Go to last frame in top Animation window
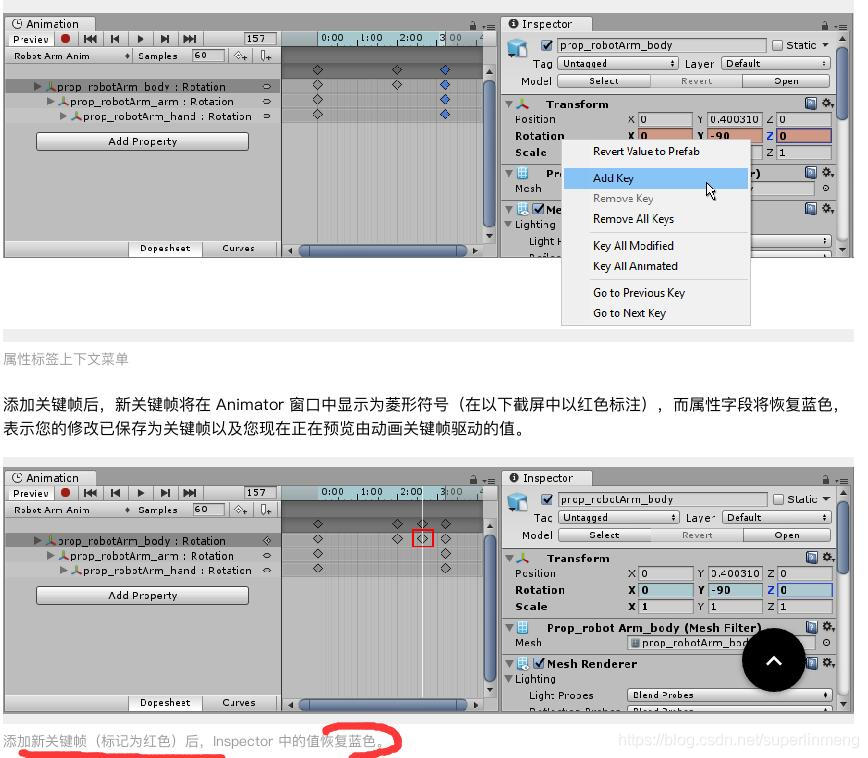The height and width of the screenshot is (758, 868). (190, 39)
